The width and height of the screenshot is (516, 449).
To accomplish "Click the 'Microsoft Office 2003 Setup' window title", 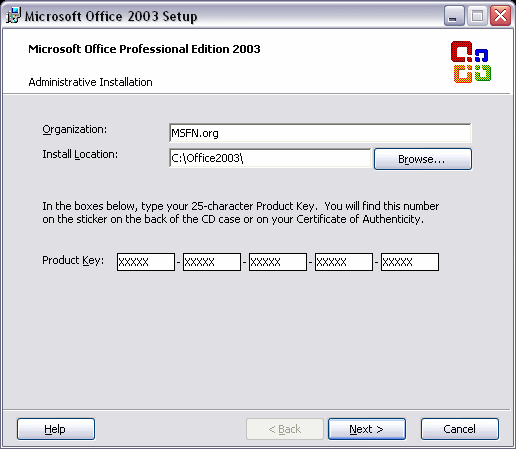I will click(111, 16).
